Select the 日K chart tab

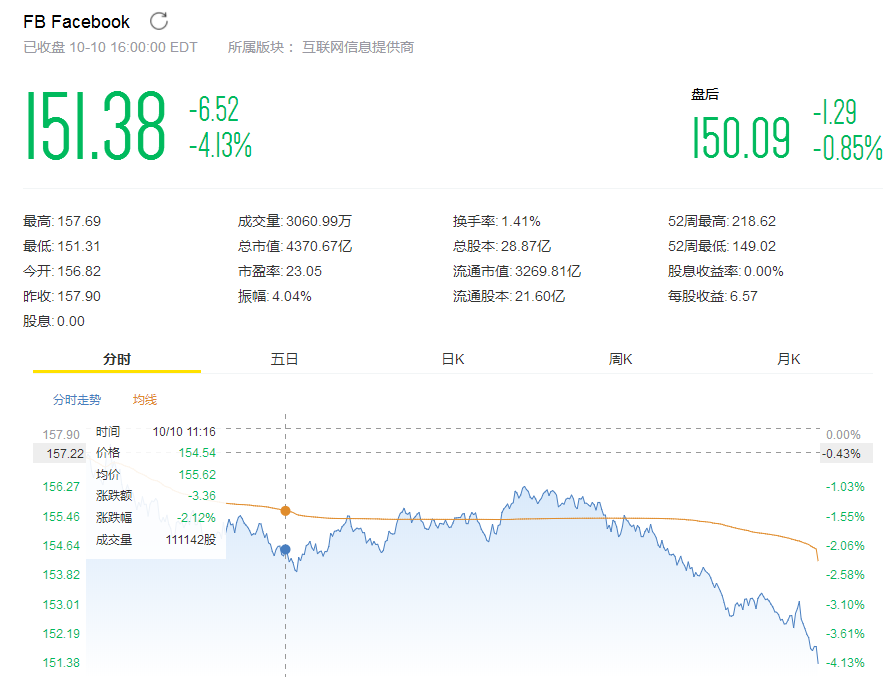(x=453, y=359)
